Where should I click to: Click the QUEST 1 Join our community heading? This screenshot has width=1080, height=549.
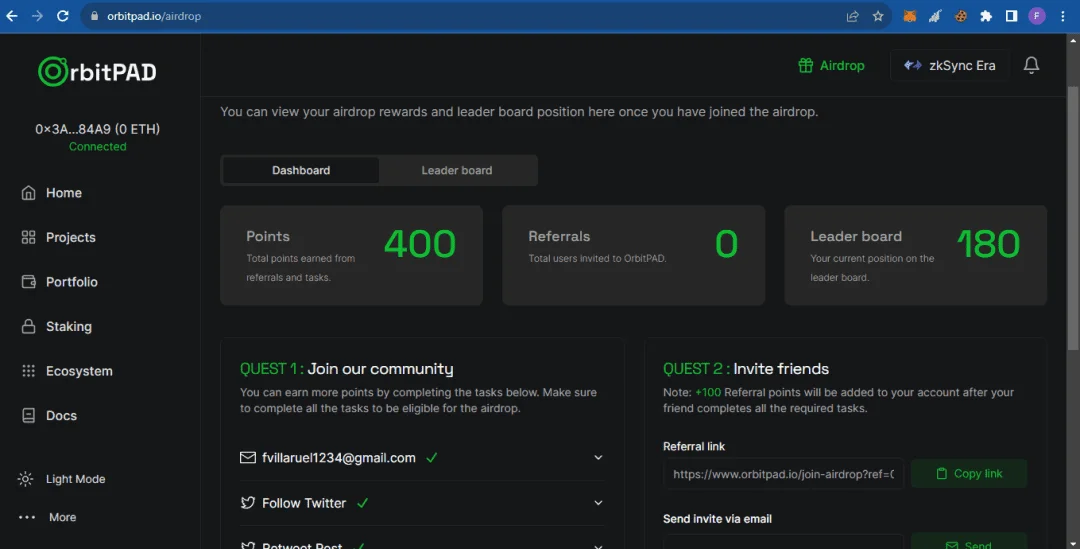coord(346,369)
